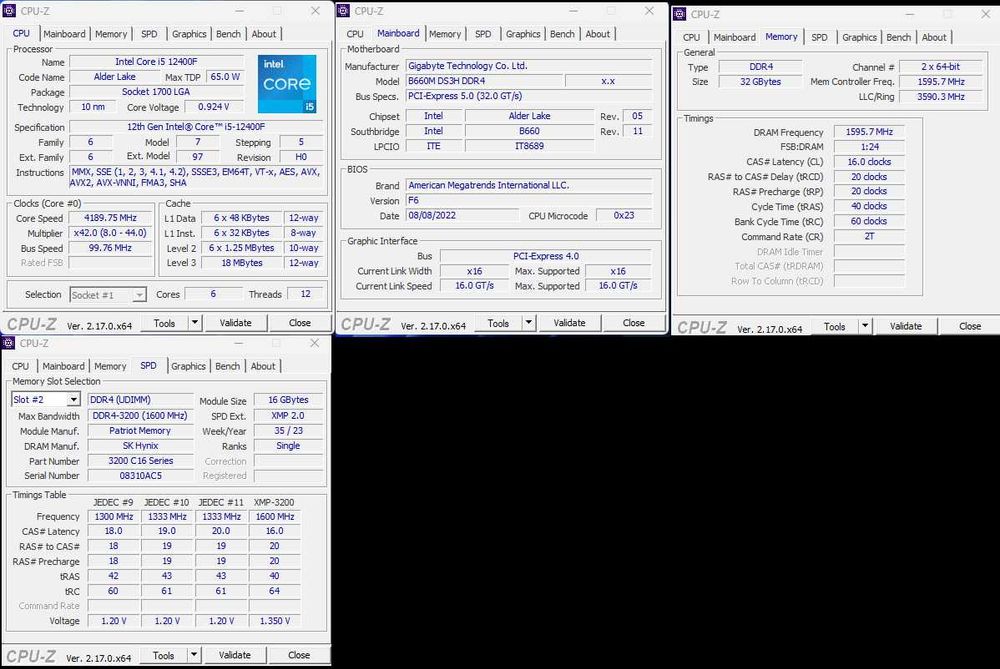1000x669 pixels.
Task: Click Validate in the Memory window
Action: [906, 326]
